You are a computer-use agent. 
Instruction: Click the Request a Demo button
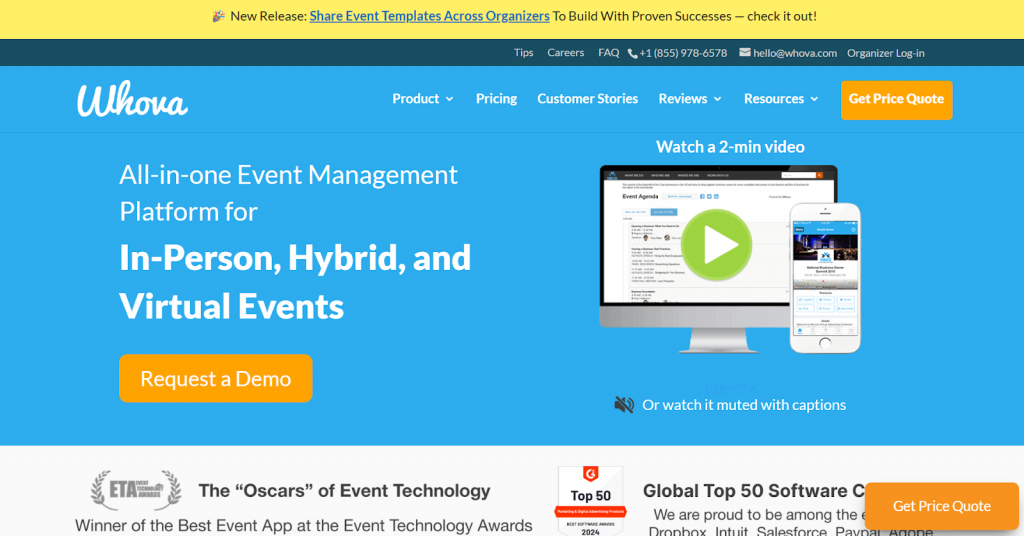click(216, 379)
